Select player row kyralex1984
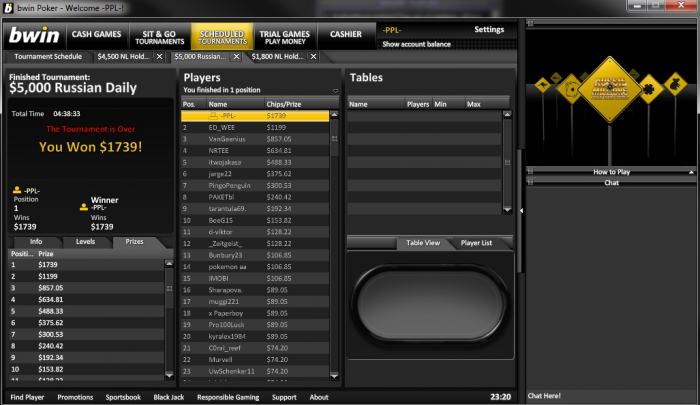The height and width of the screenshot is (405, 700). [x=255, y=336]
